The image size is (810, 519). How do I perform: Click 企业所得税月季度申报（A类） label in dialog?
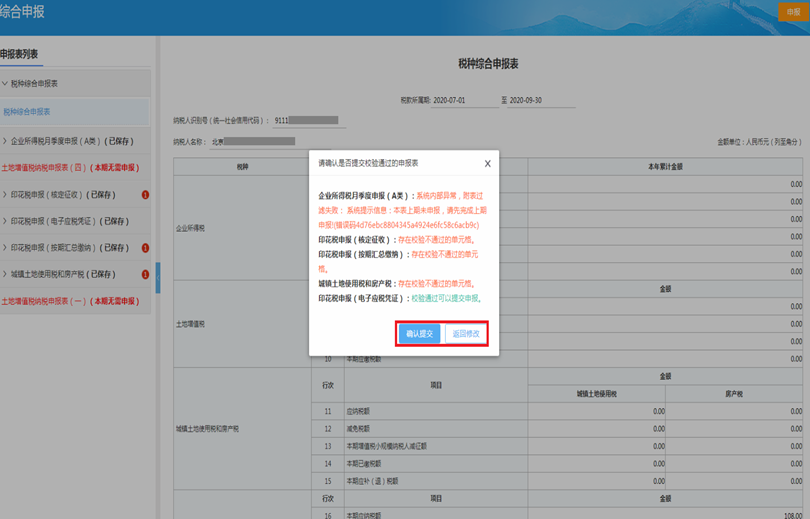364,196
